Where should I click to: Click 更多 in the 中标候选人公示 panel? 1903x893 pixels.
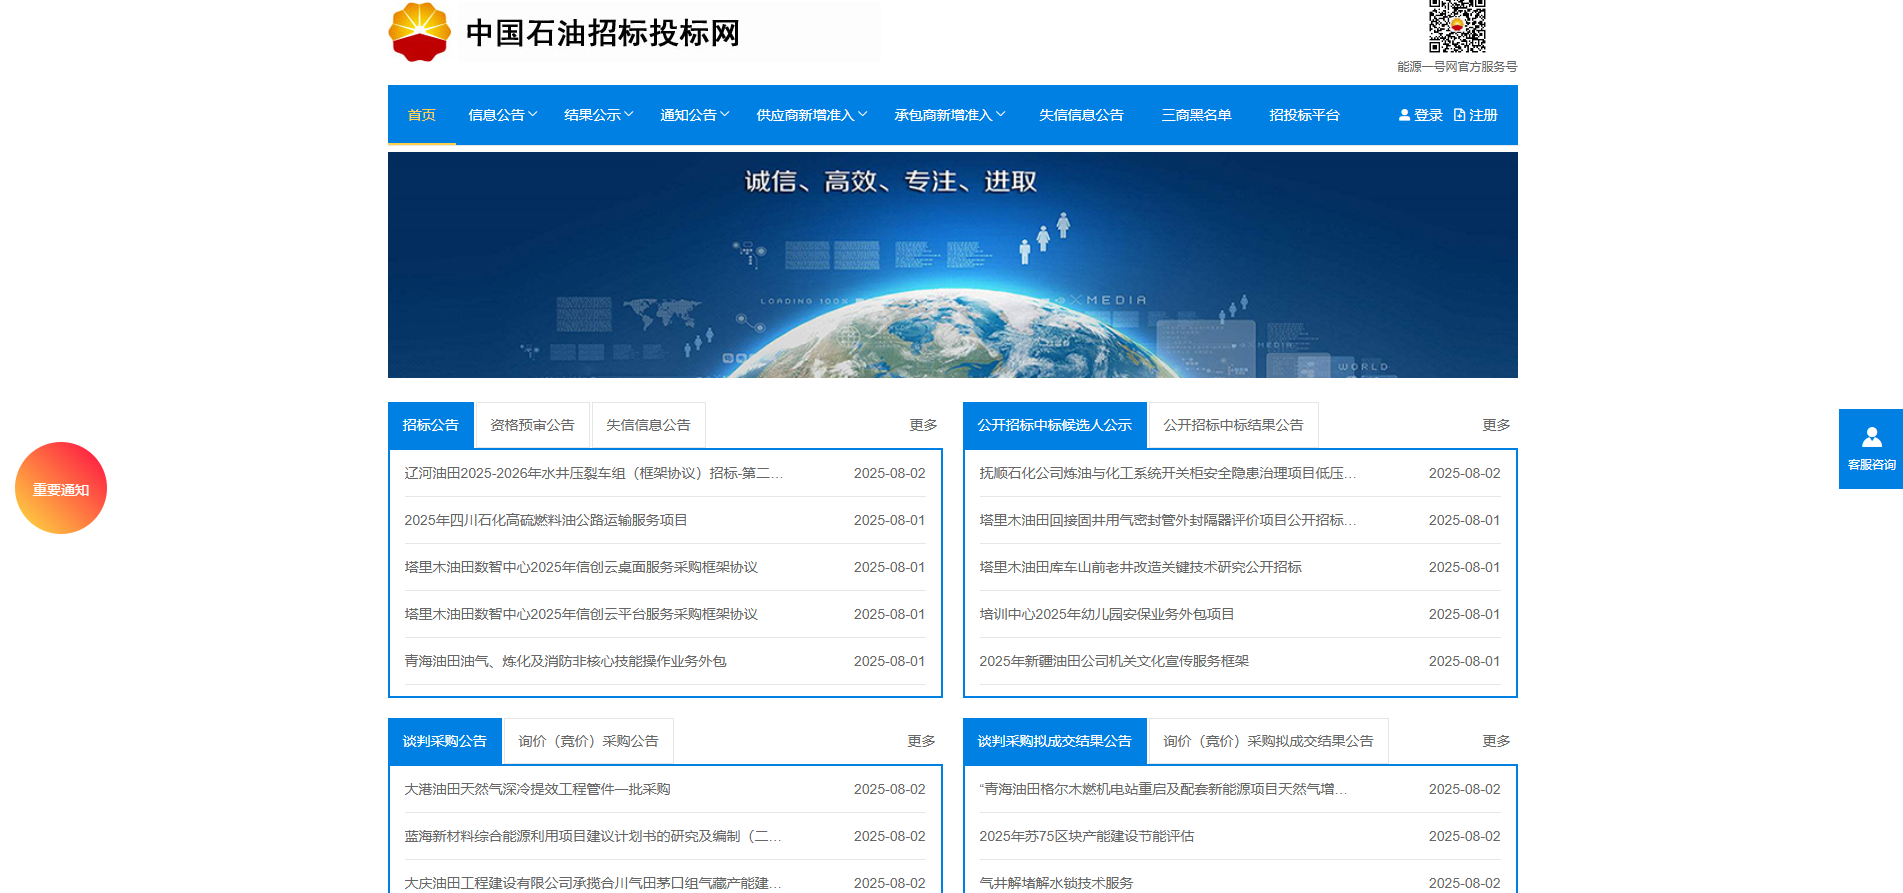point(1496,425)
